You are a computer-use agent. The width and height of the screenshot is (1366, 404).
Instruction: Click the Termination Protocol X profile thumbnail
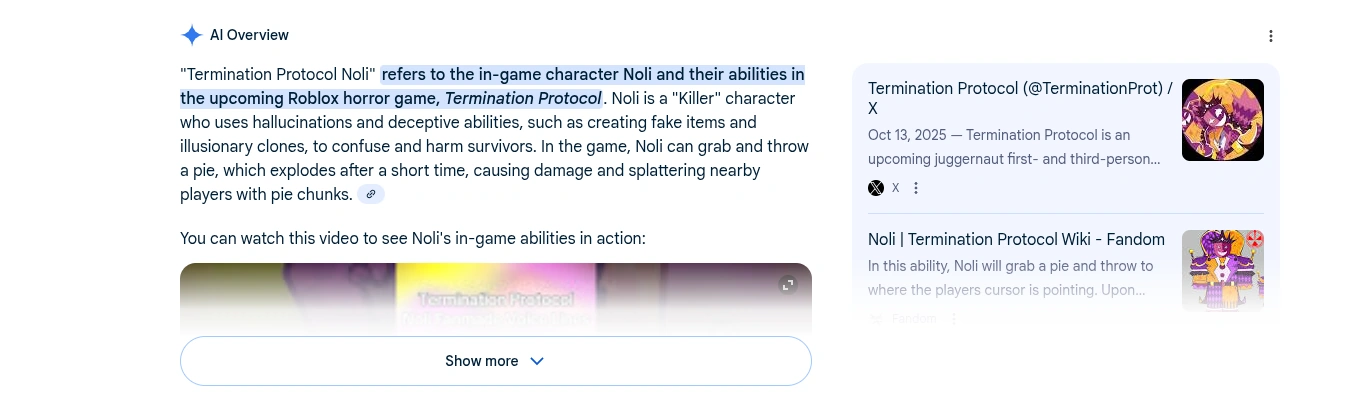(x=1222, y=120)
